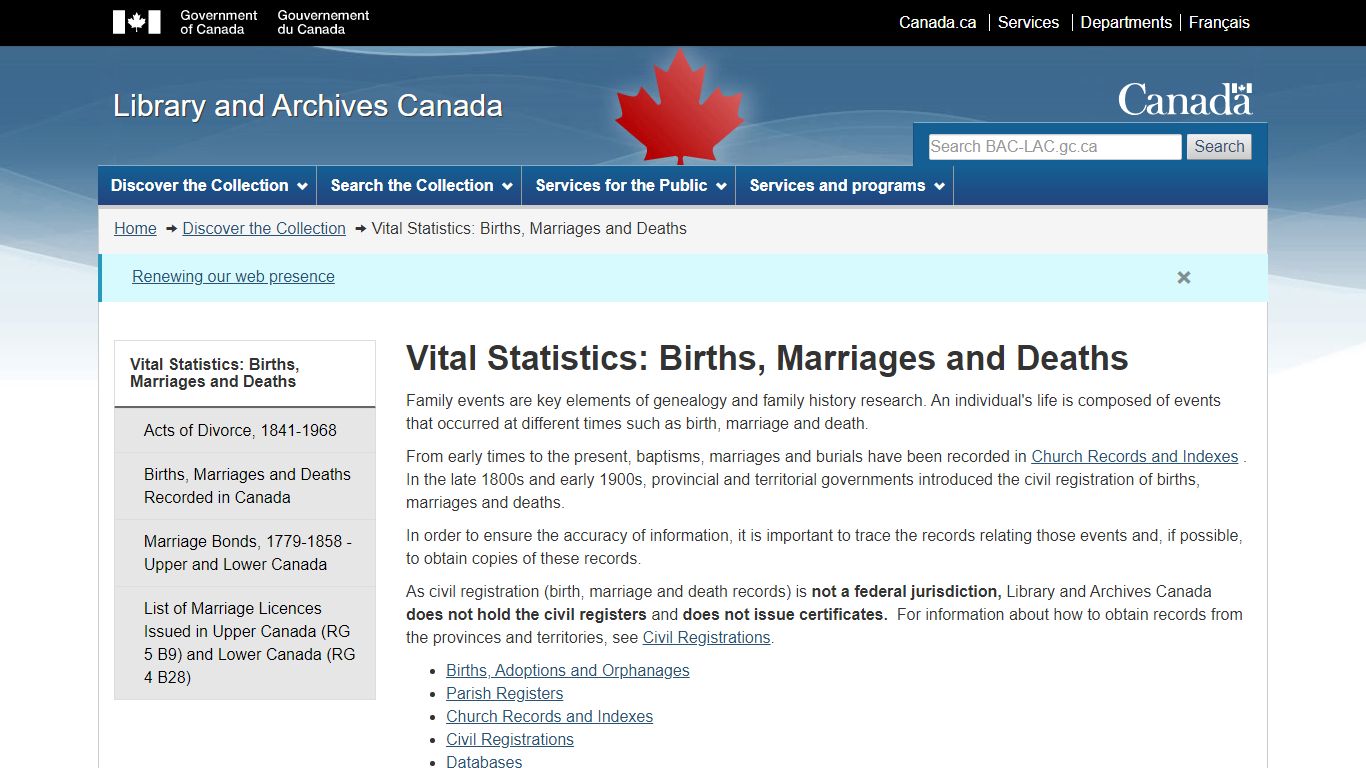
Task: Select the Vital Statistics sidebar heading
Action: pos(245,373)
